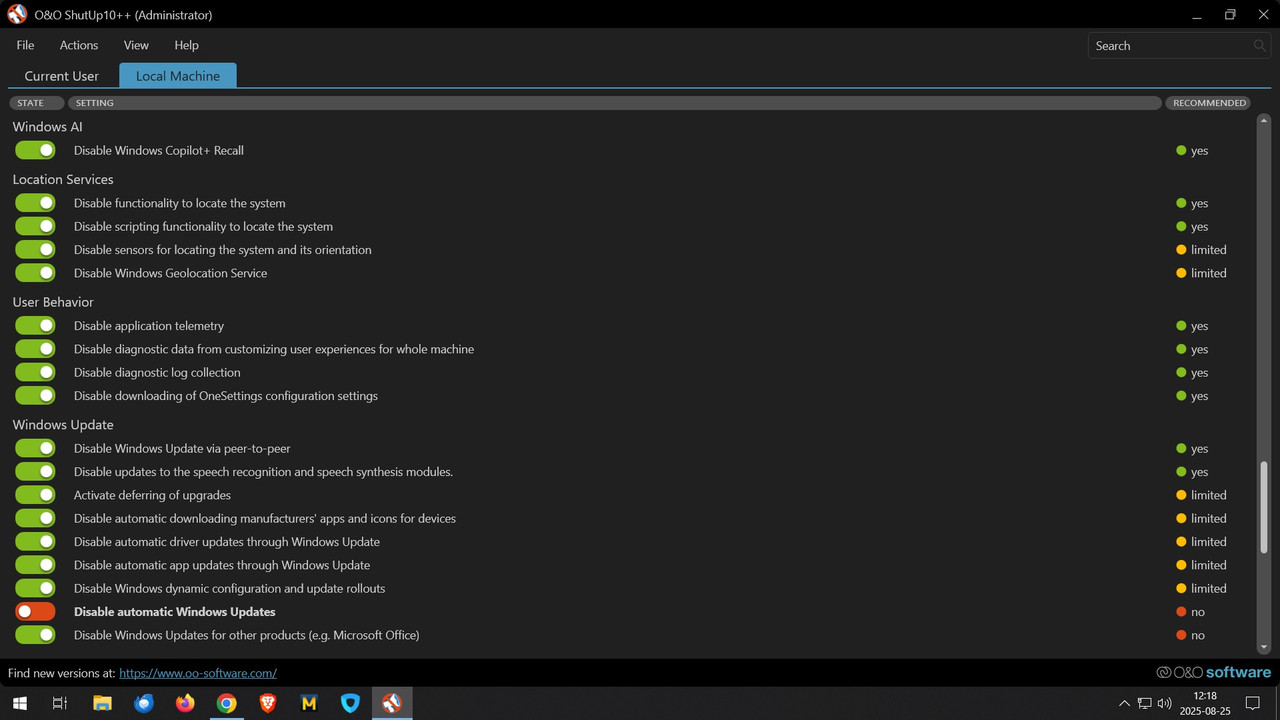Viewport: 1280px width, 720px height.
Task: Click yellow limited dot for Windows Geolocation Service
Action: coord(1181,273)
